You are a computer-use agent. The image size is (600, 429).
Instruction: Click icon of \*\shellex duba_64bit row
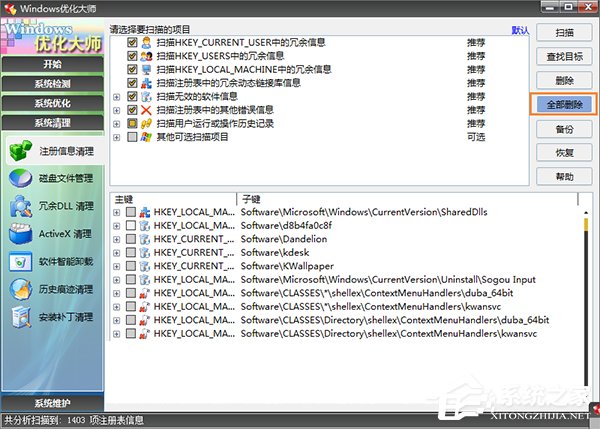tap(144, 293)
